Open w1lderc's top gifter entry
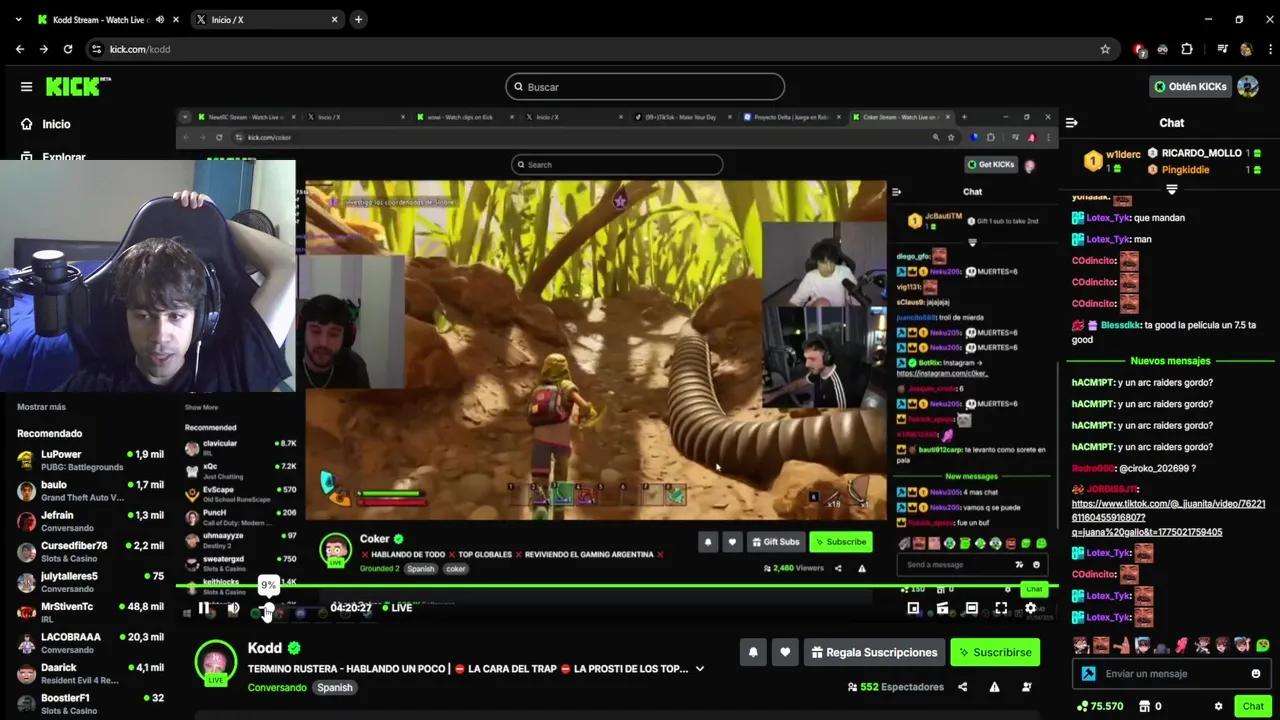The width and height of the screenshot is (1280, 720). (1112, 160)
